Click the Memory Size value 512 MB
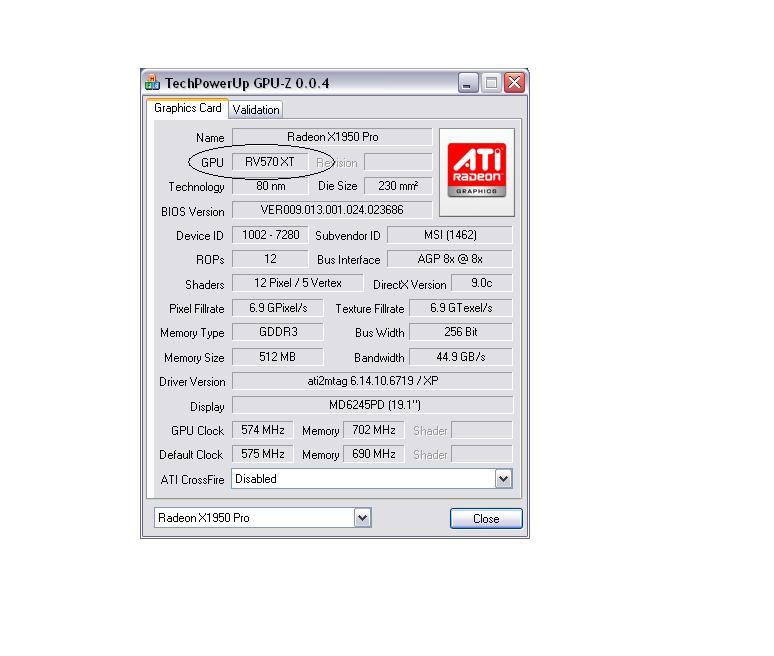 (x=278, y=356)
